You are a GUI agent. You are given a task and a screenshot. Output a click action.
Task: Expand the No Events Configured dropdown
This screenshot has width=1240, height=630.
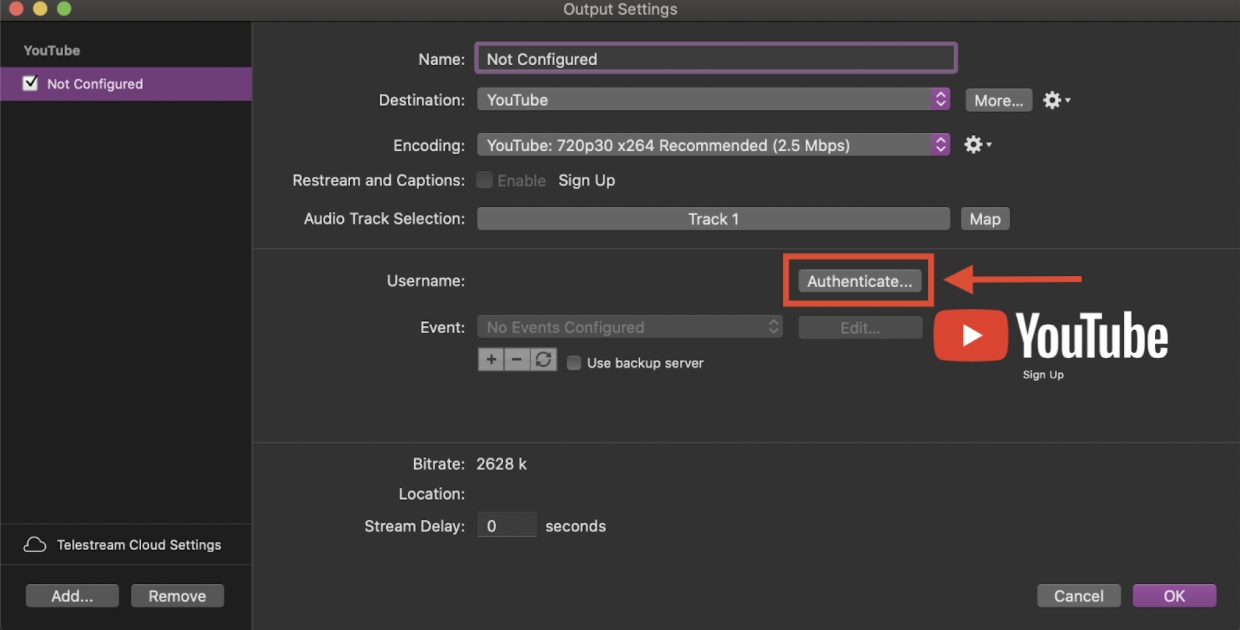(630, 327)
